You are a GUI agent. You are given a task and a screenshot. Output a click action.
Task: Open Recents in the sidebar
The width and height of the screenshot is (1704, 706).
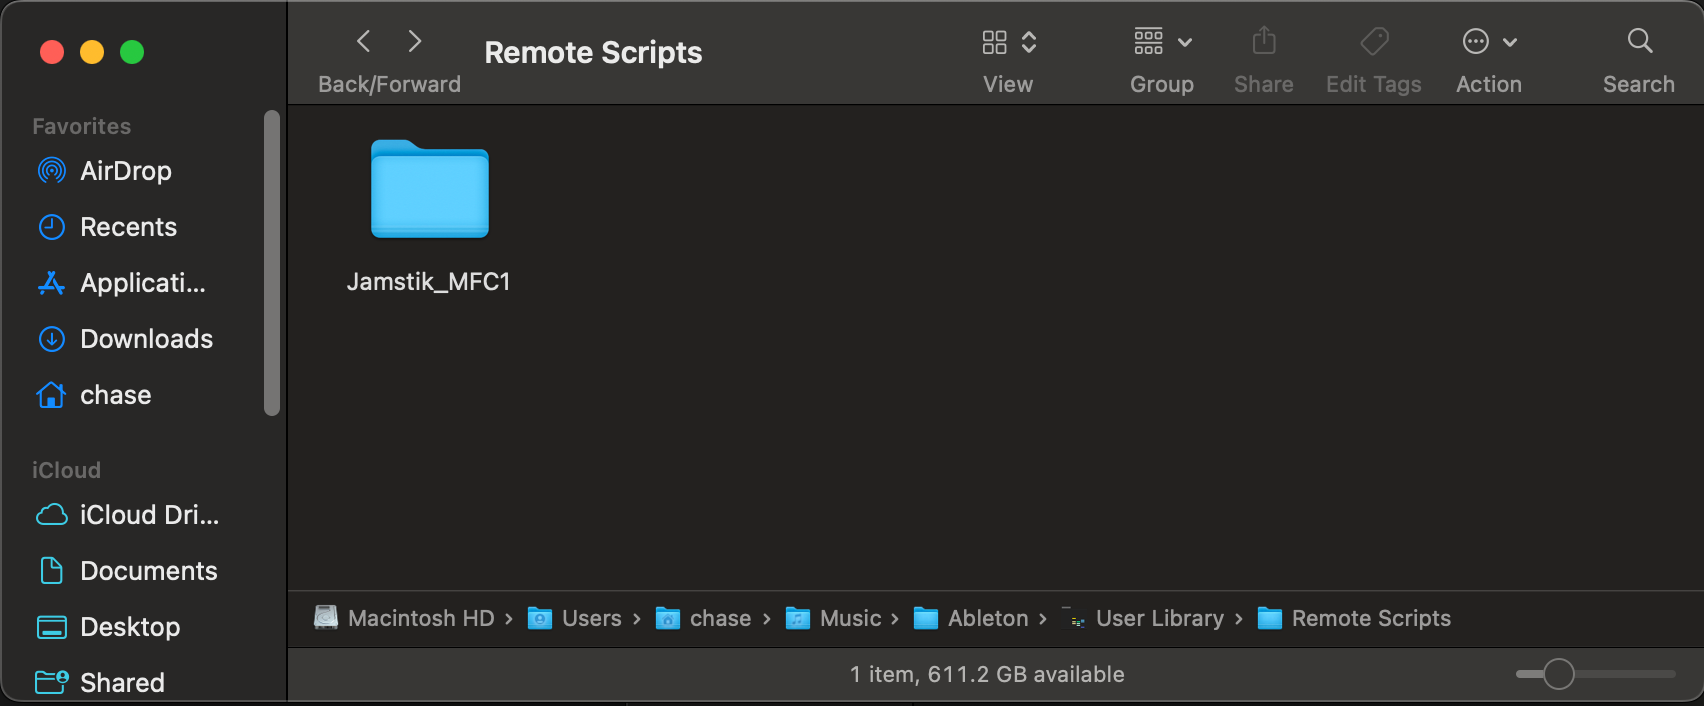click(x=128, y=227)
